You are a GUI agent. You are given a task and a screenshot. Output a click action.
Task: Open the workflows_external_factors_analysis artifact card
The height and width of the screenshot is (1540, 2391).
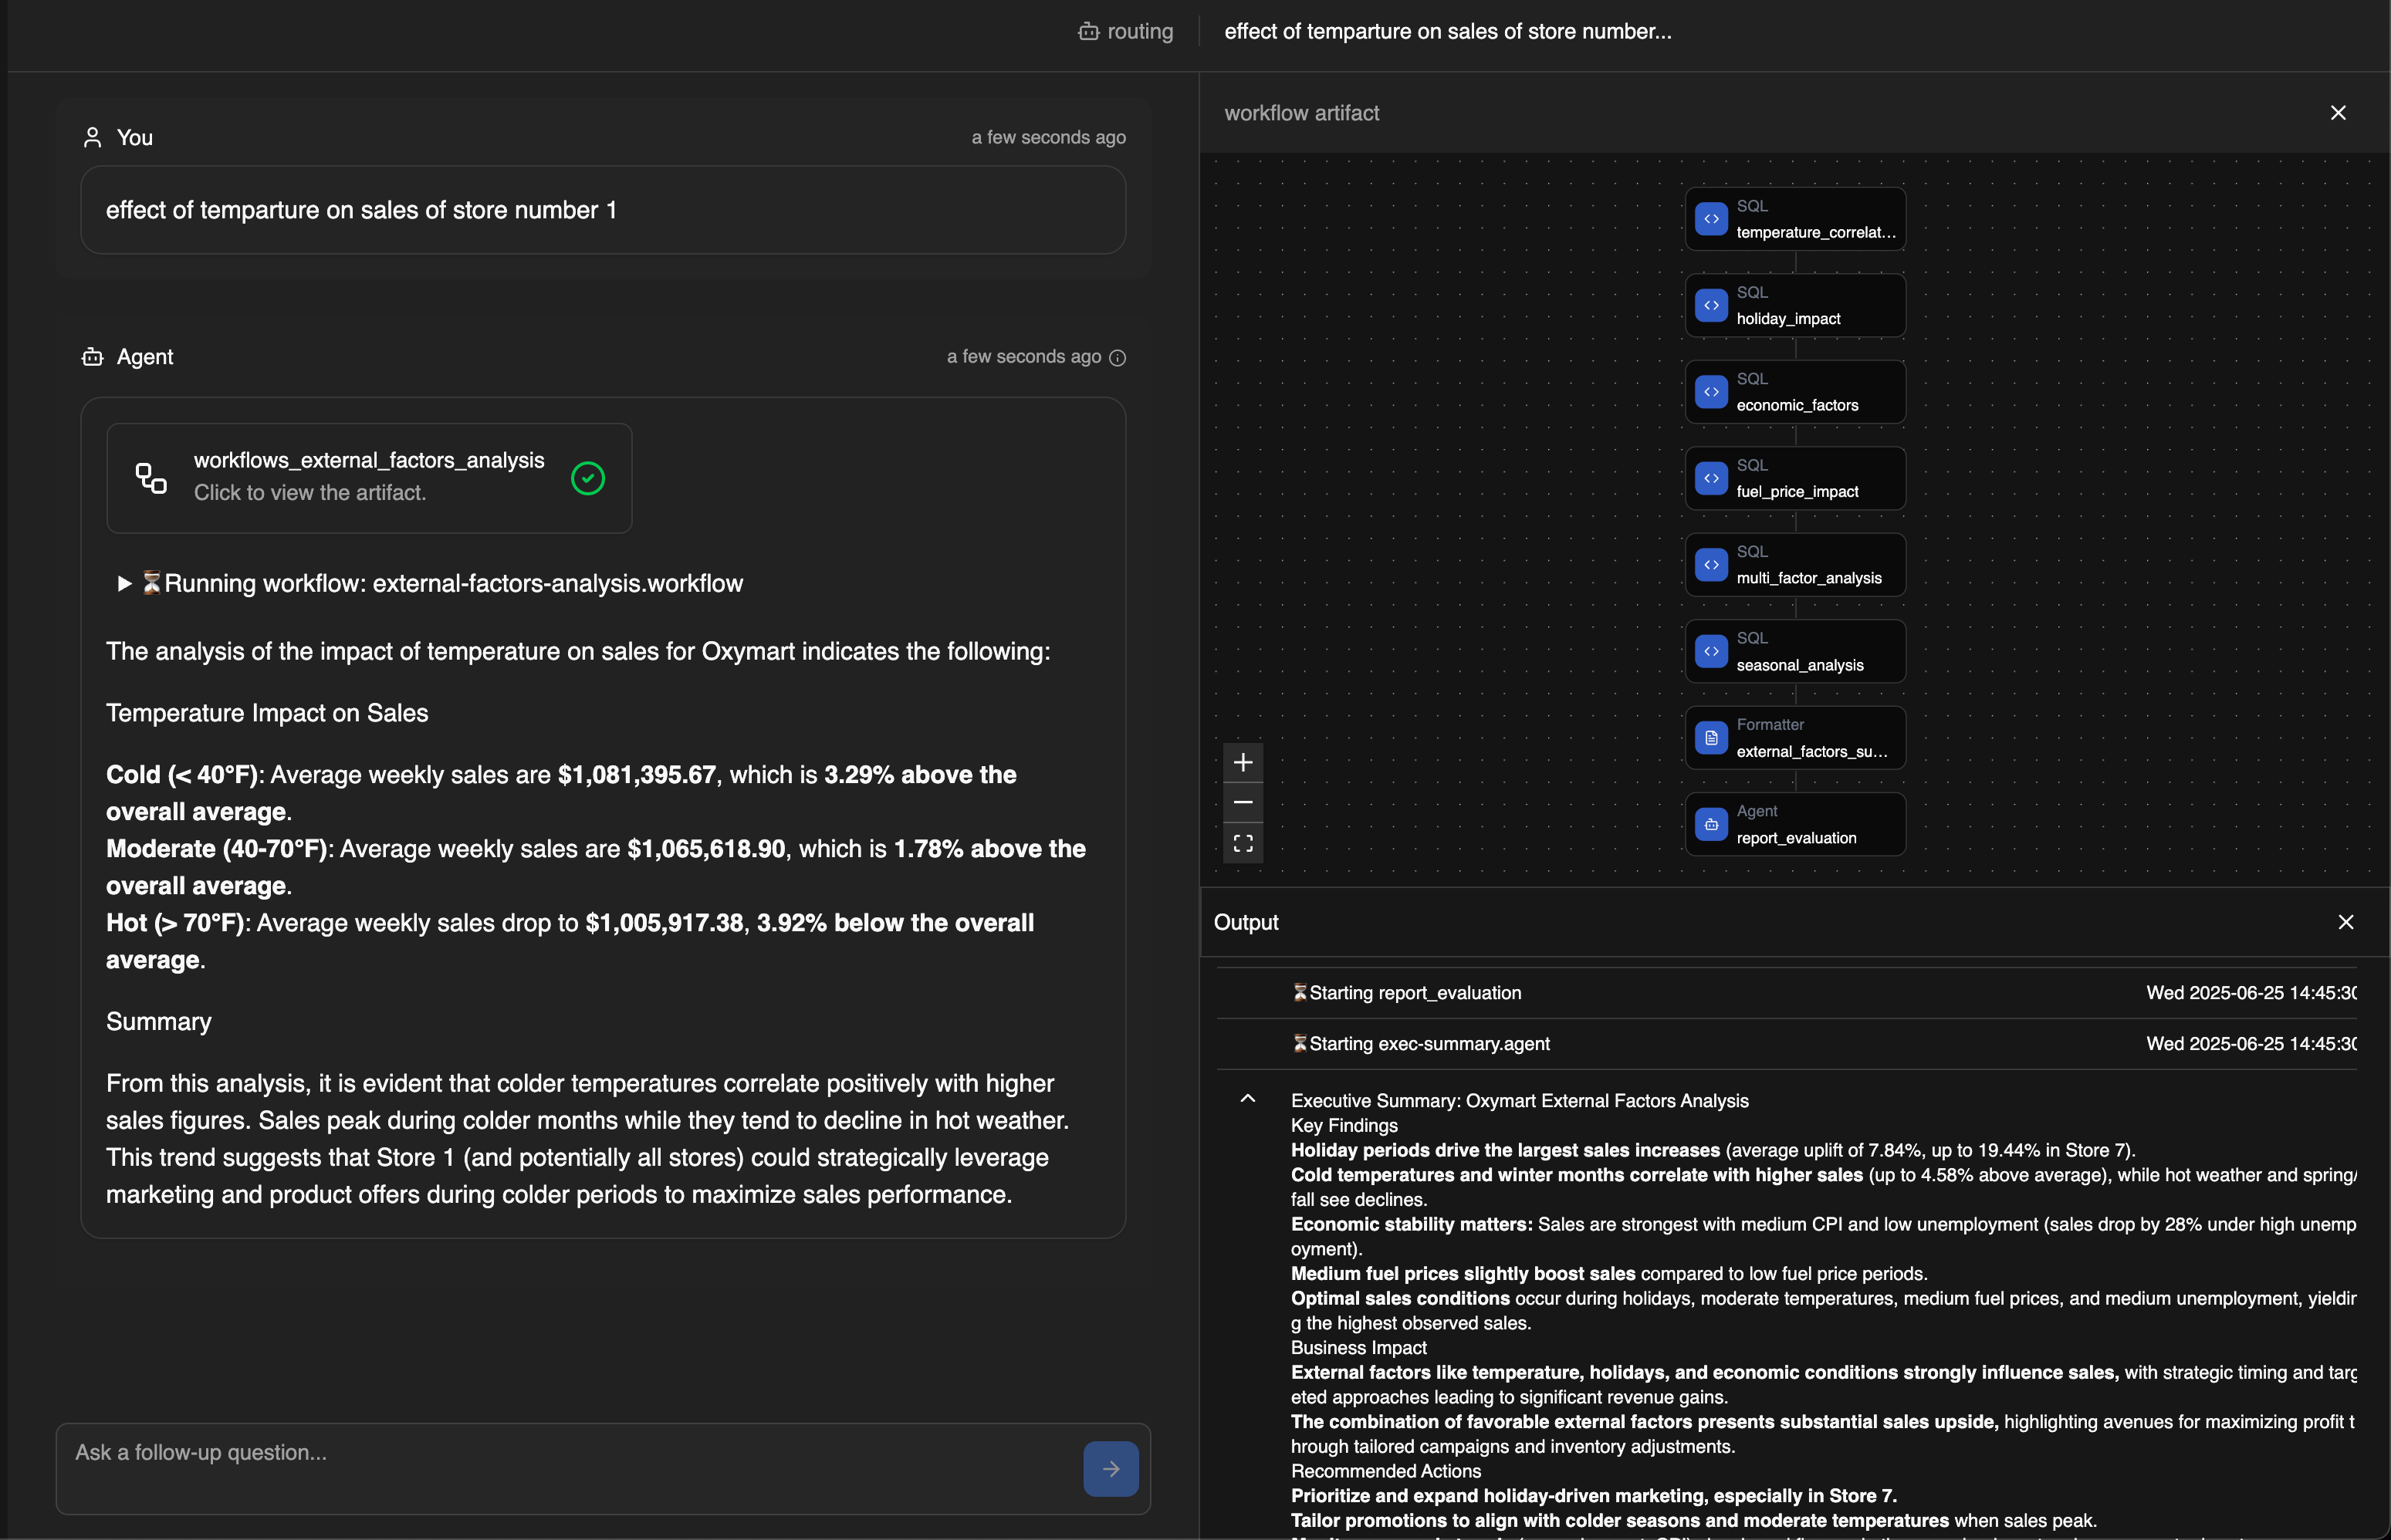pos(368,477)
